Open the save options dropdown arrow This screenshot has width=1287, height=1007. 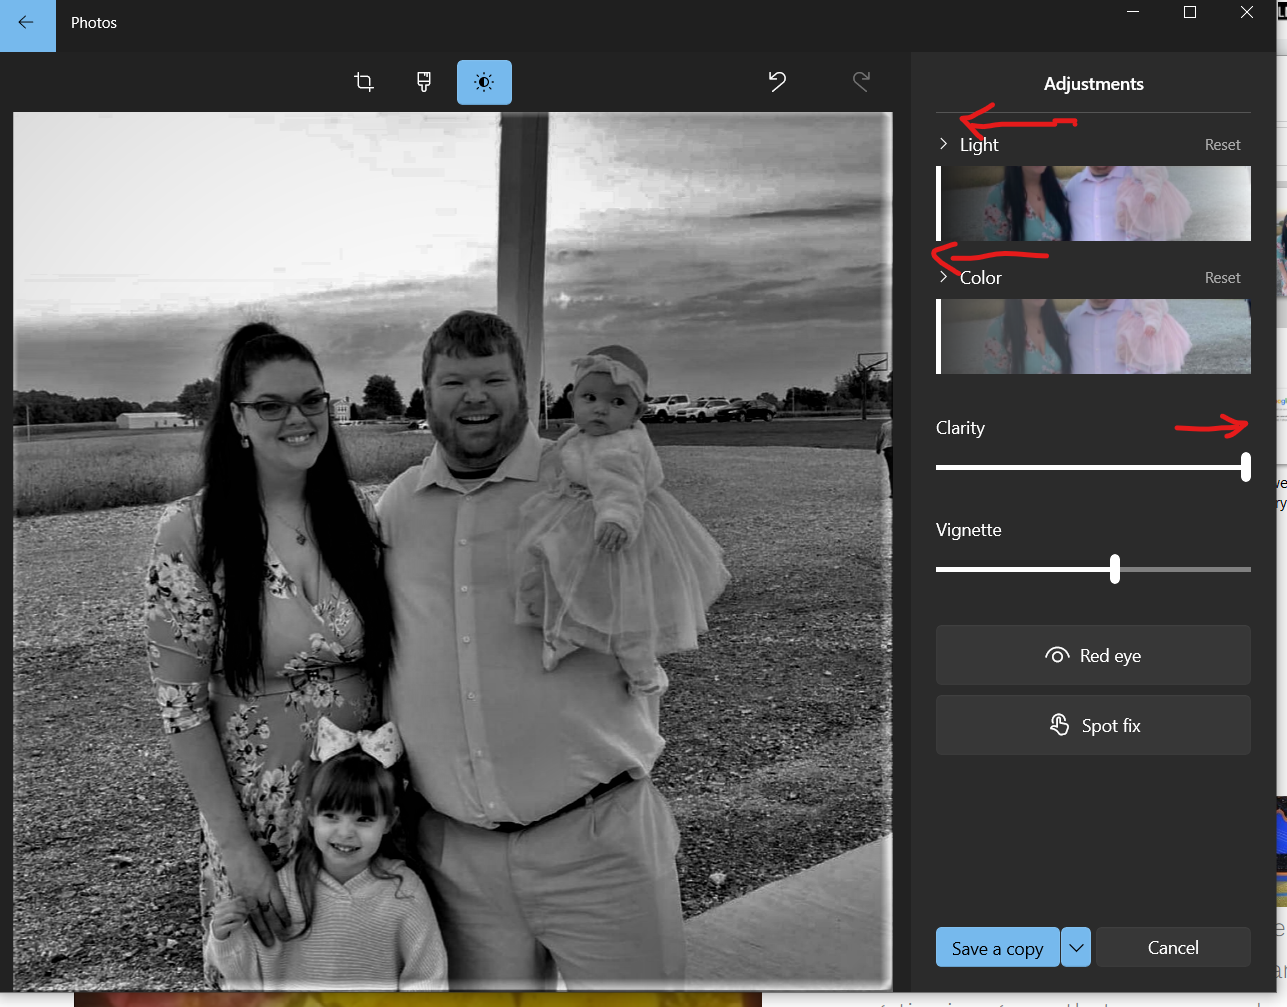click(1076, 948)
